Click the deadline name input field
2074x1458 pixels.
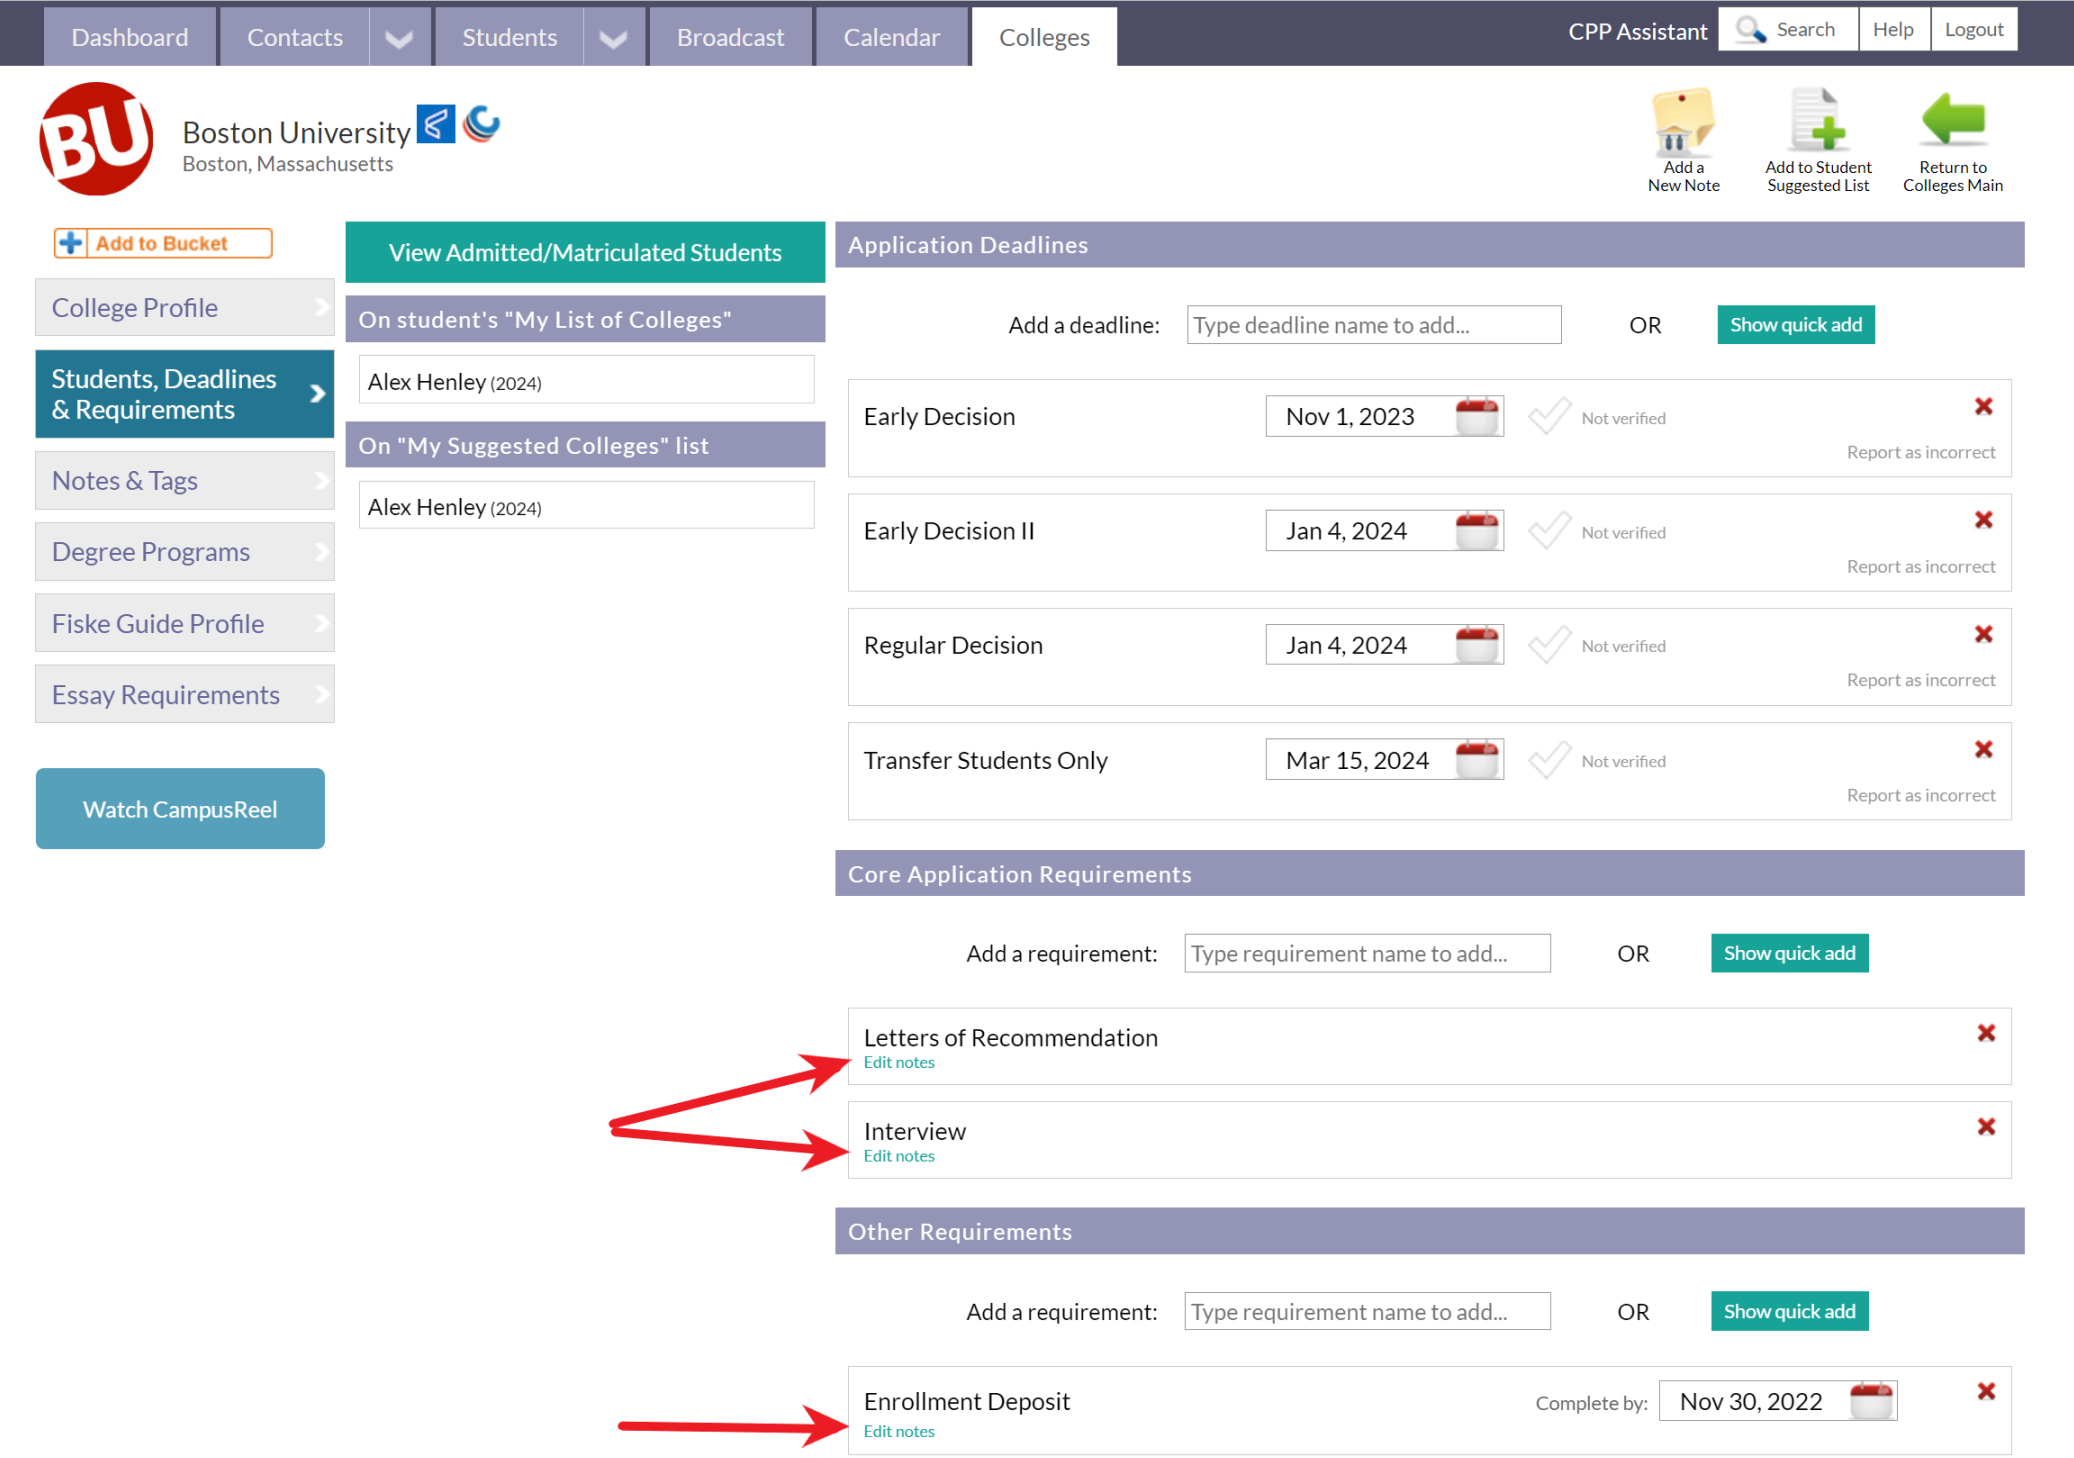point(1374,325)
